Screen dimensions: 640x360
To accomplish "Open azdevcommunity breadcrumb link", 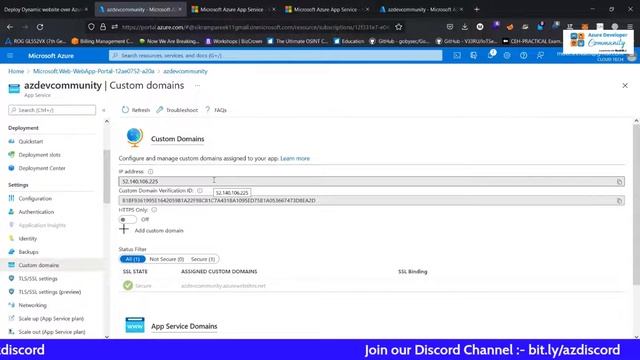I will (185, 71).
